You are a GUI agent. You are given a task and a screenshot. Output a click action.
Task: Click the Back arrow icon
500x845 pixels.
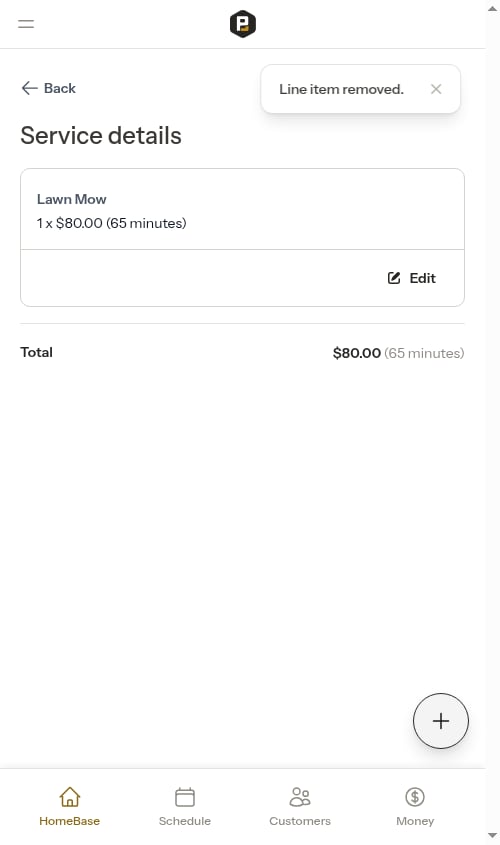[29, 88]
